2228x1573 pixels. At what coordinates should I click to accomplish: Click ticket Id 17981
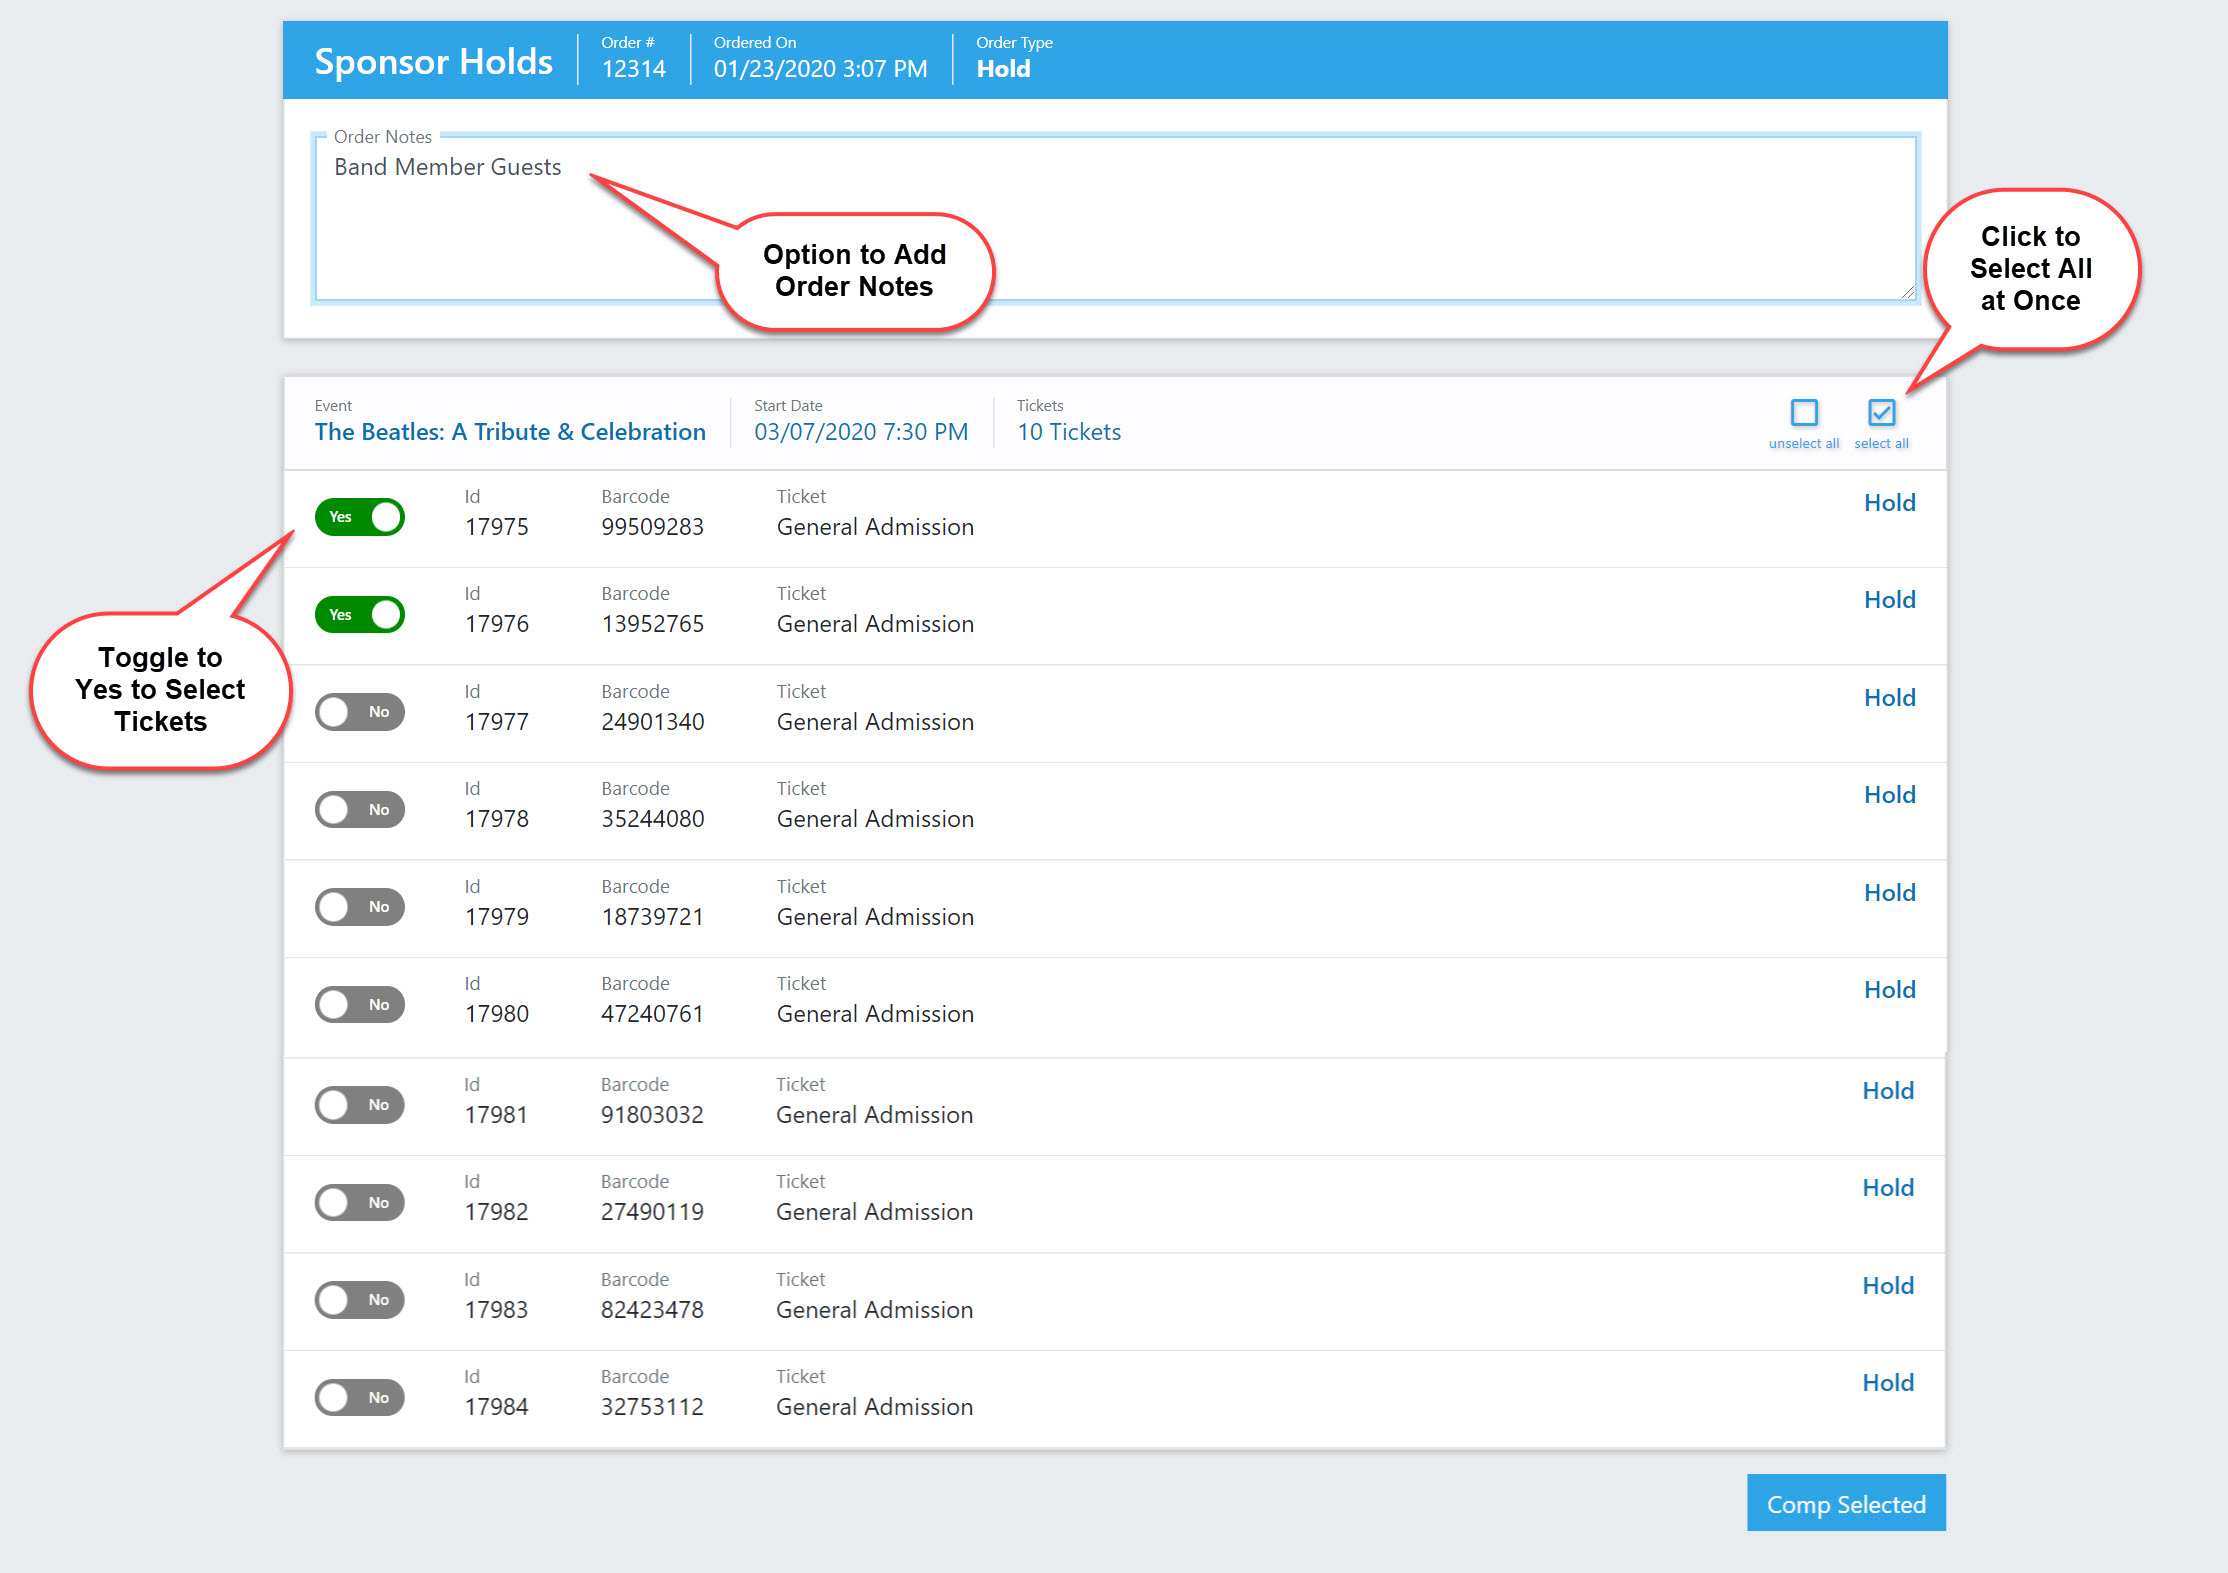(x=496, y=1115)
